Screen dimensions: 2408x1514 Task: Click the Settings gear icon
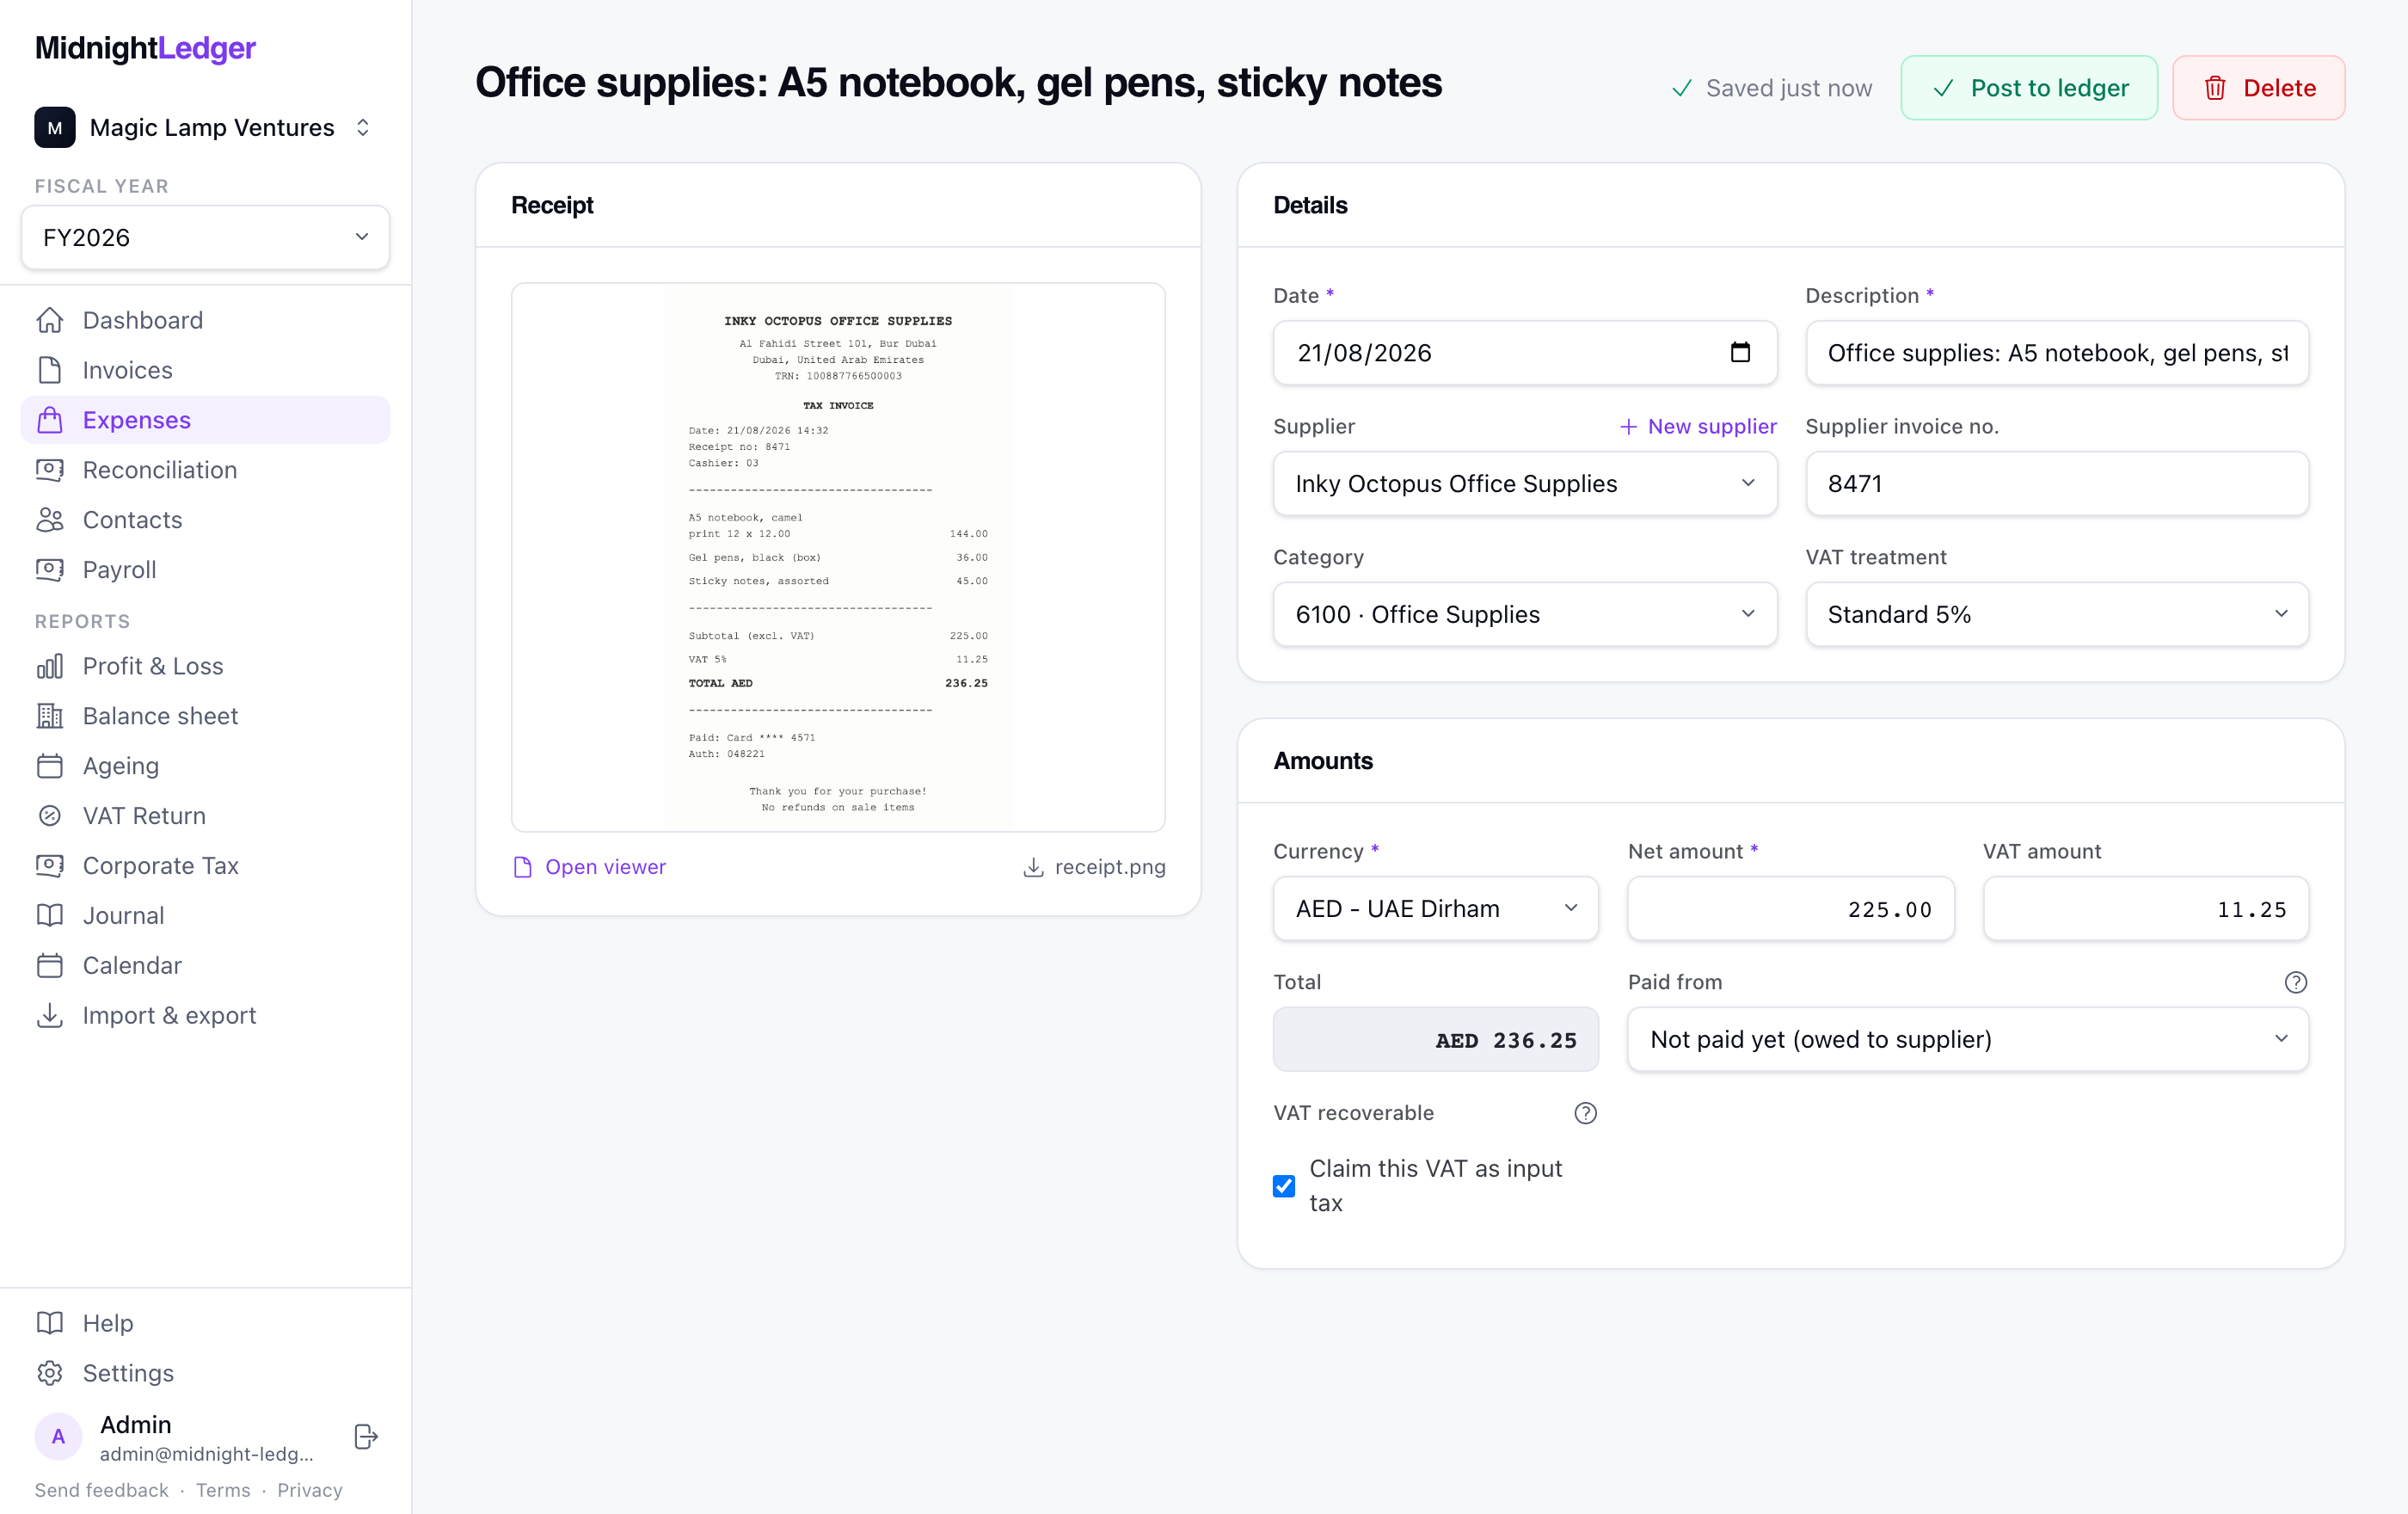click(x=50, y=1373)
